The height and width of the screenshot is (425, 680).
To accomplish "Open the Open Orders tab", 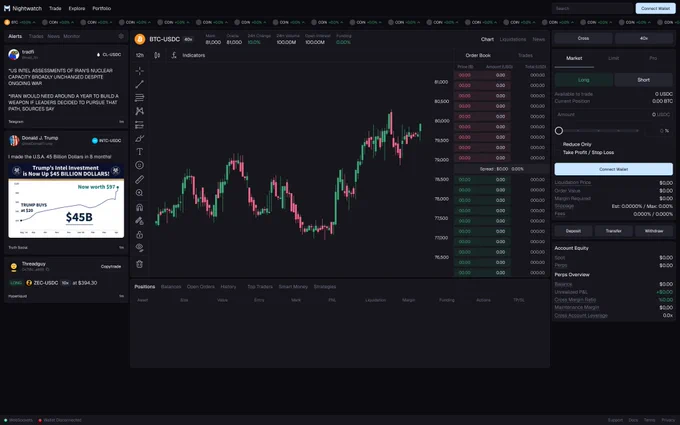I will pos(201,287).
